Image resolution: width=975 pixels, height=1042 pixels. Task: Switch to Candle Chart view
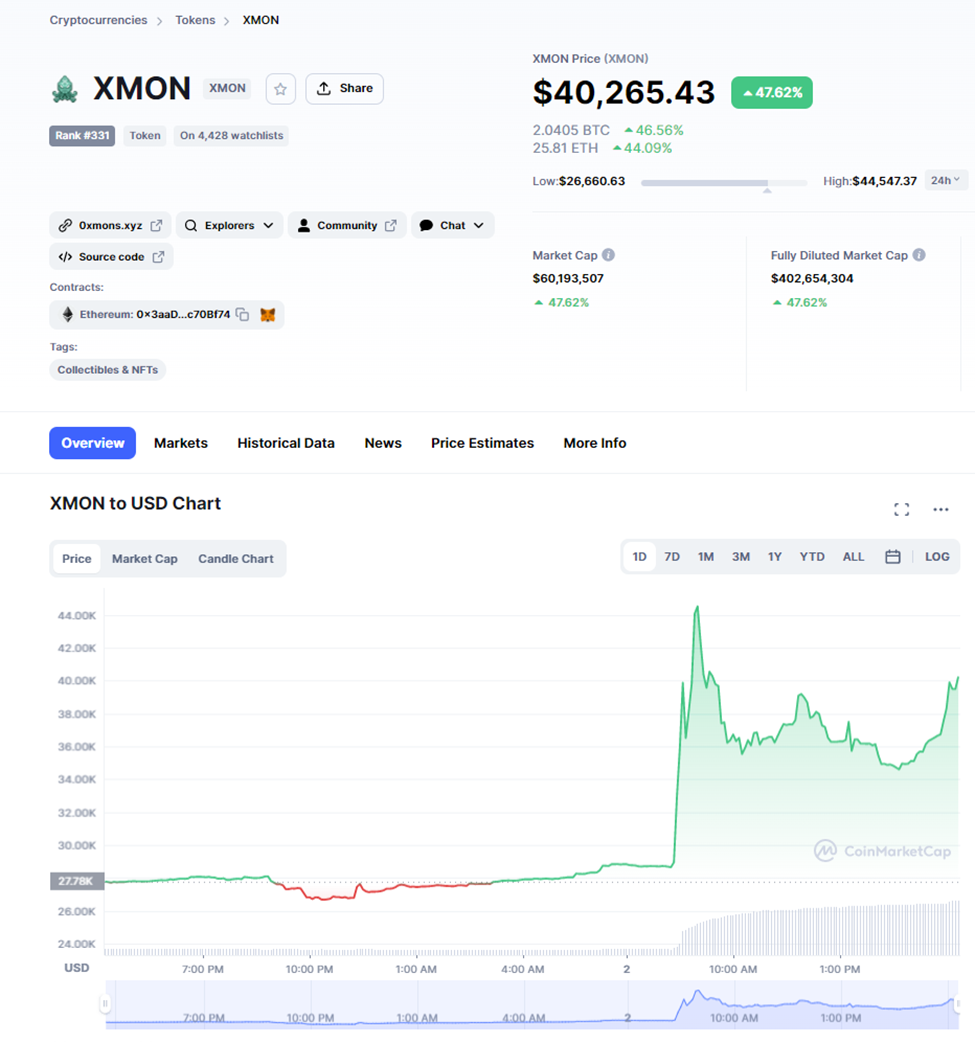pyautogui.click(x=236, y=559)
